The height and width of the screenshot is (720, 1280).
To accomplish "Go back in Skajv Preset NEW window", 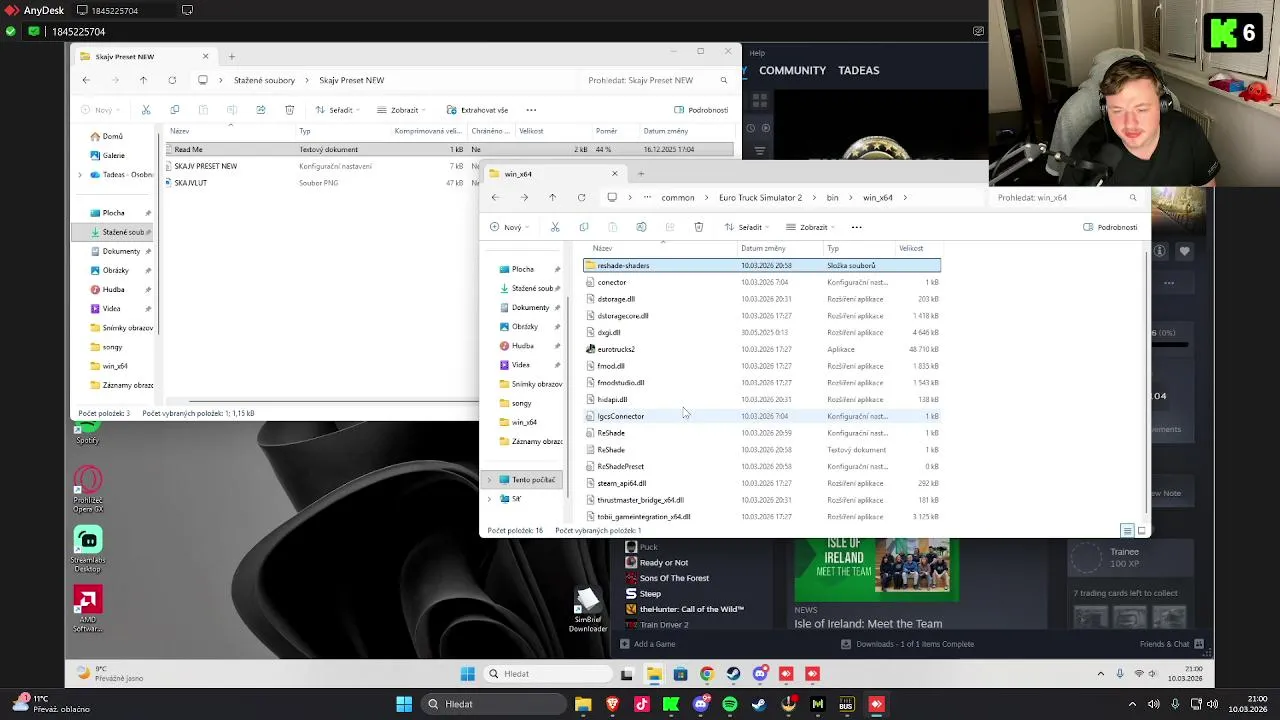I will coord(86,80).
